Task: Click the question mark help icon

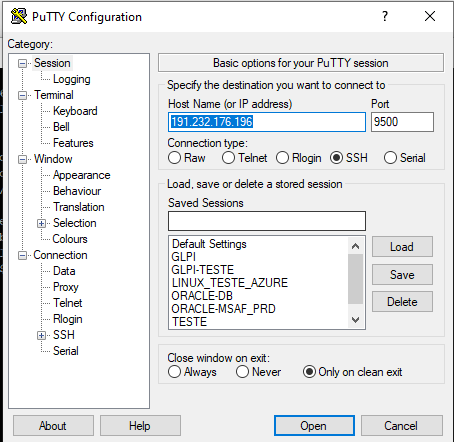Action: tap(385, 16)
